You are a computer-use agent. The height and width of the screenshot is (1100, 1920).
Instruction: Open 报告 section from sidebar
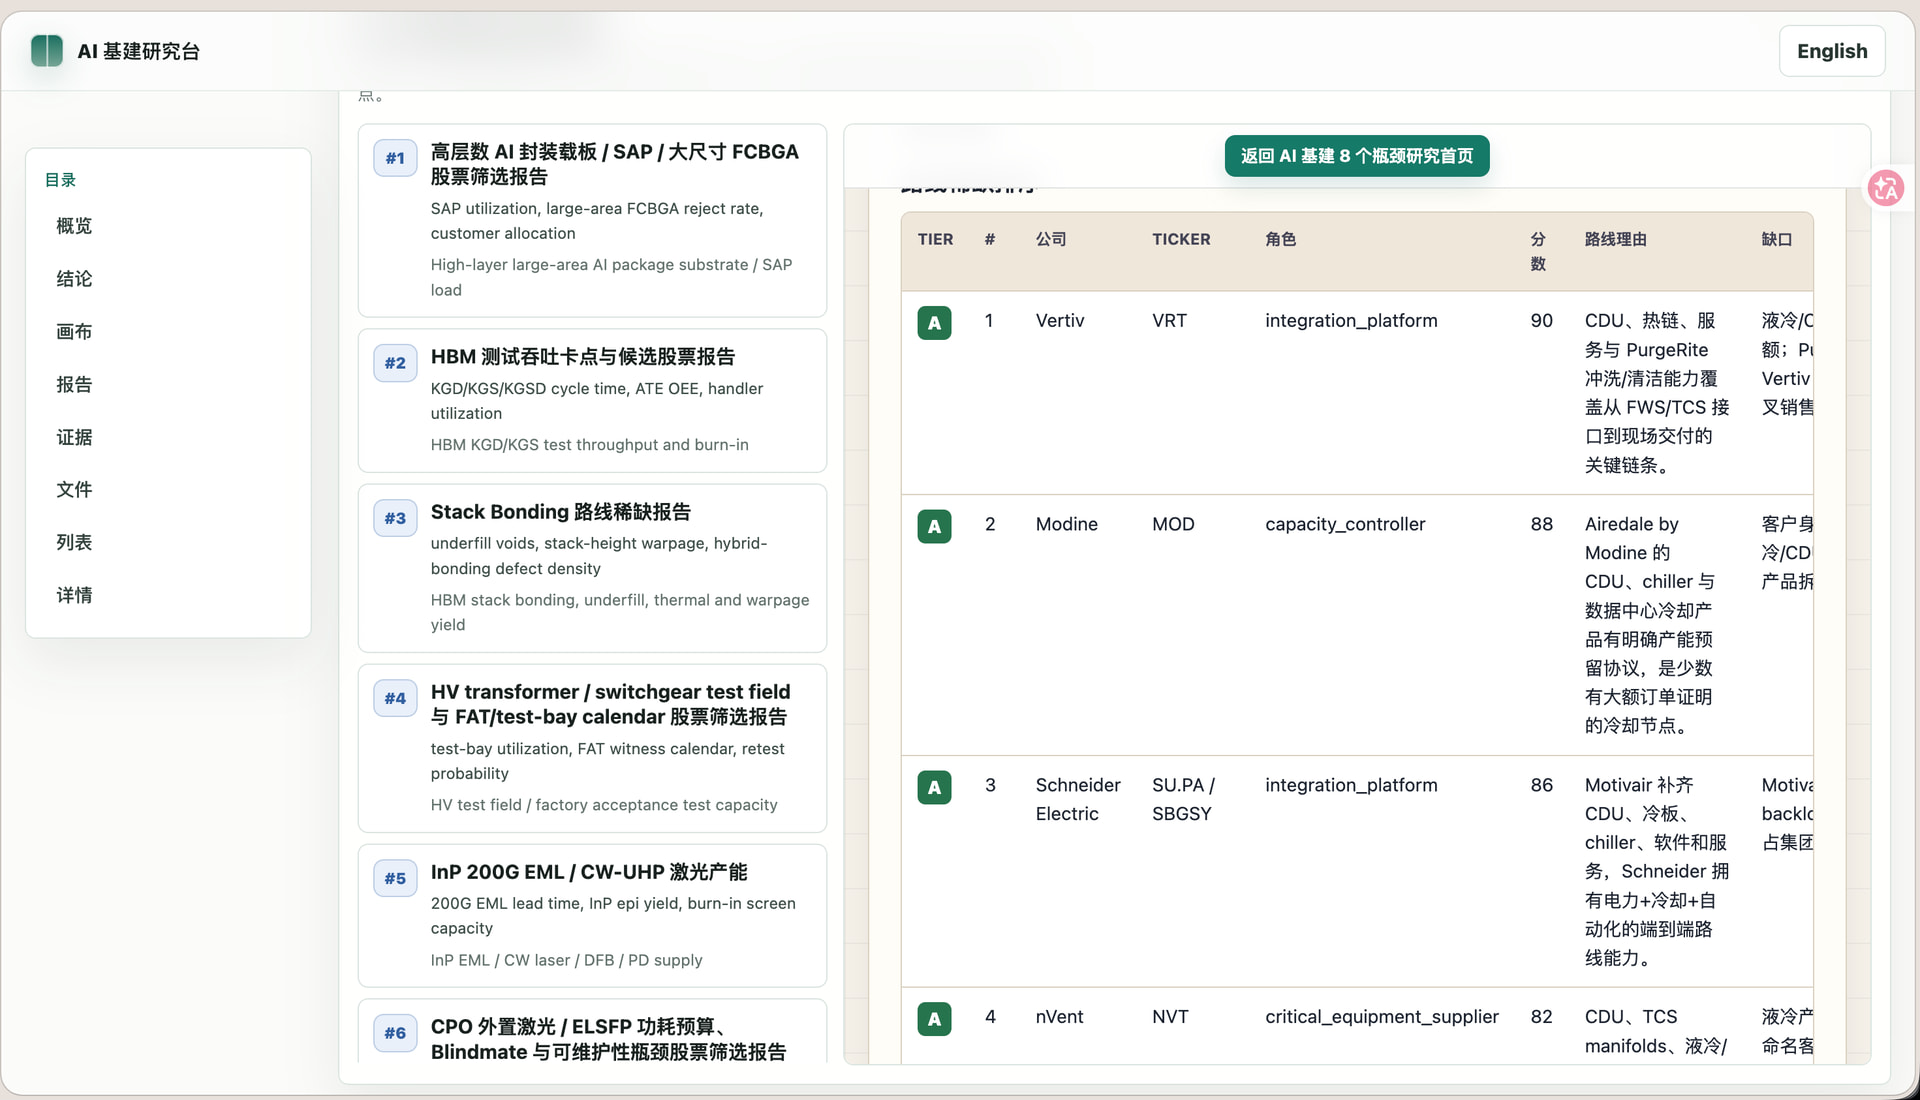(74, 385)
